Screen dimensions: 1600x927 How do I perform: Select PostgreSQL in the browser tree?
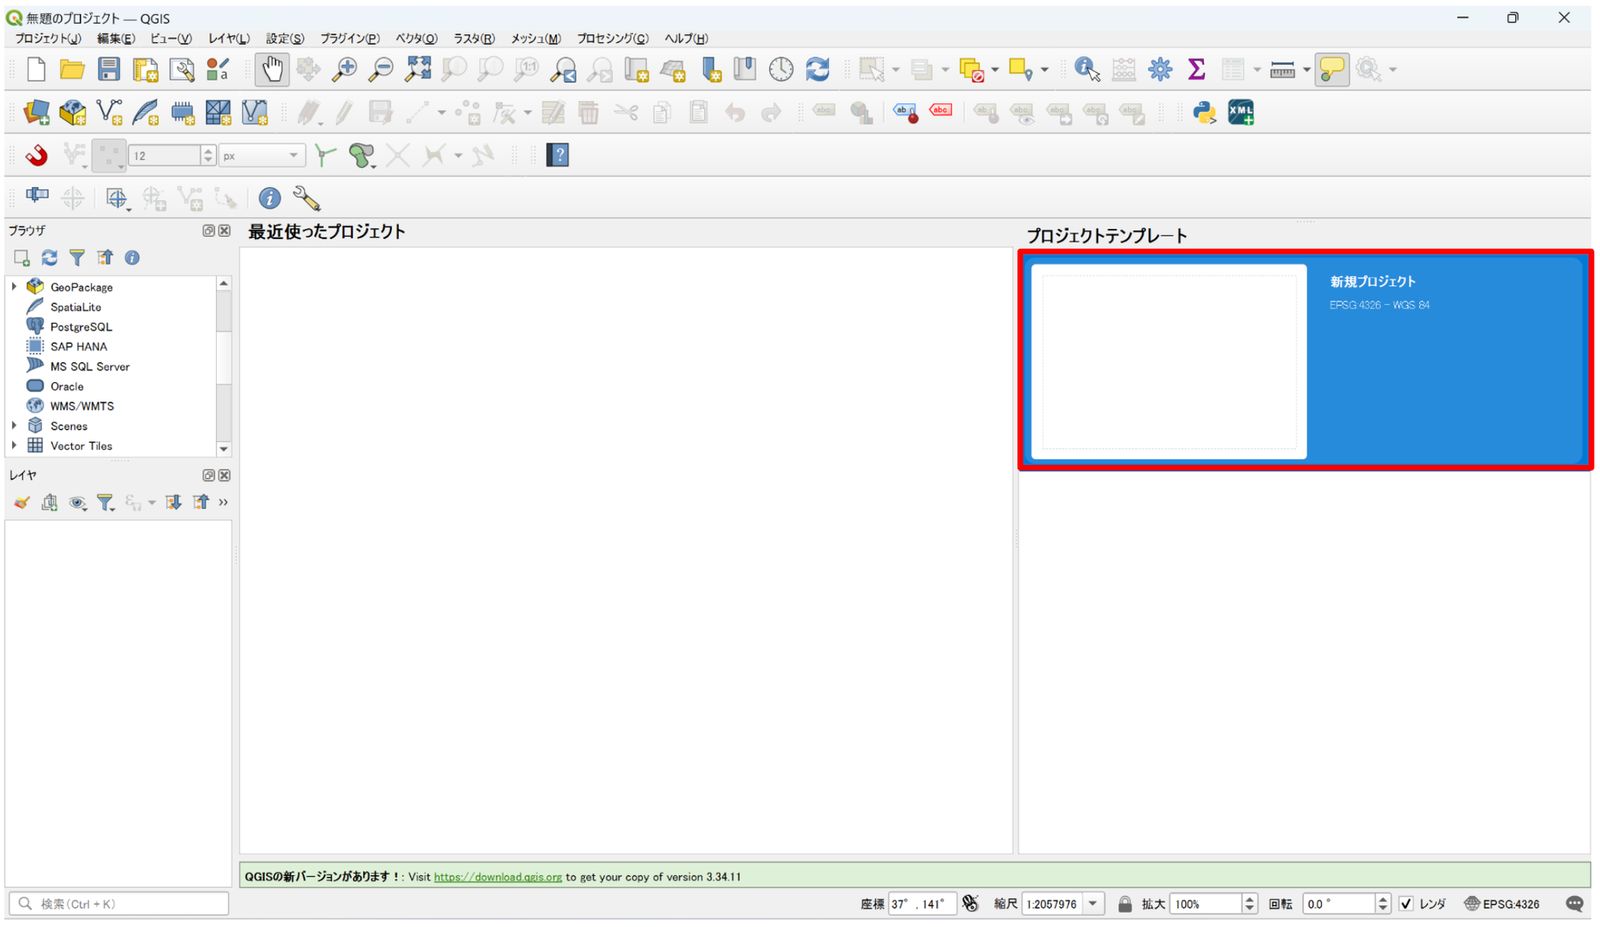coord(81,327)
